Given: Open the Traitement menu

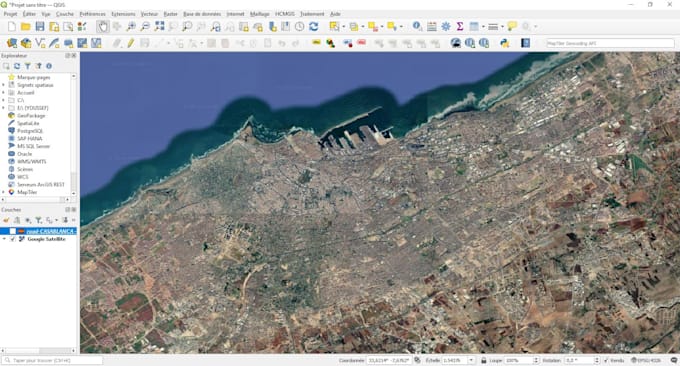Looking at the screenshot, I should (312, 14).
